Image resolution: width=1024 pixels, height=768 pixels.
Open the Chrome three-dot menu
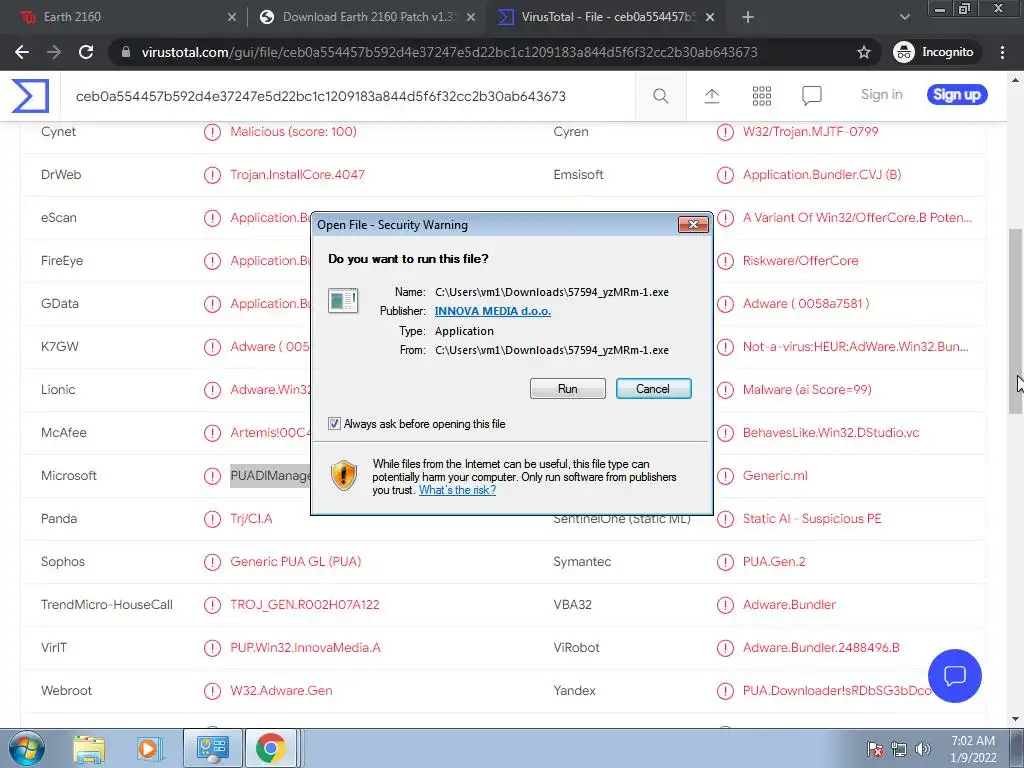(x=1002, y=52)
